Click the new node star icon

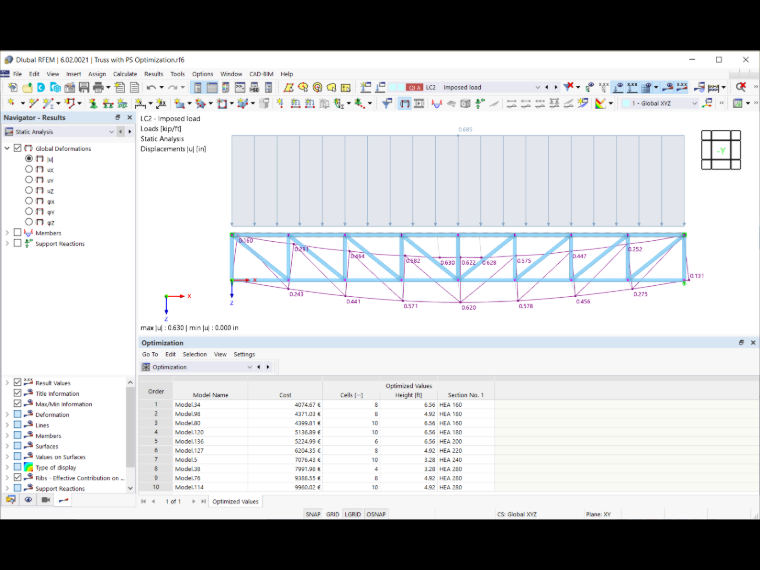(11, 103)
